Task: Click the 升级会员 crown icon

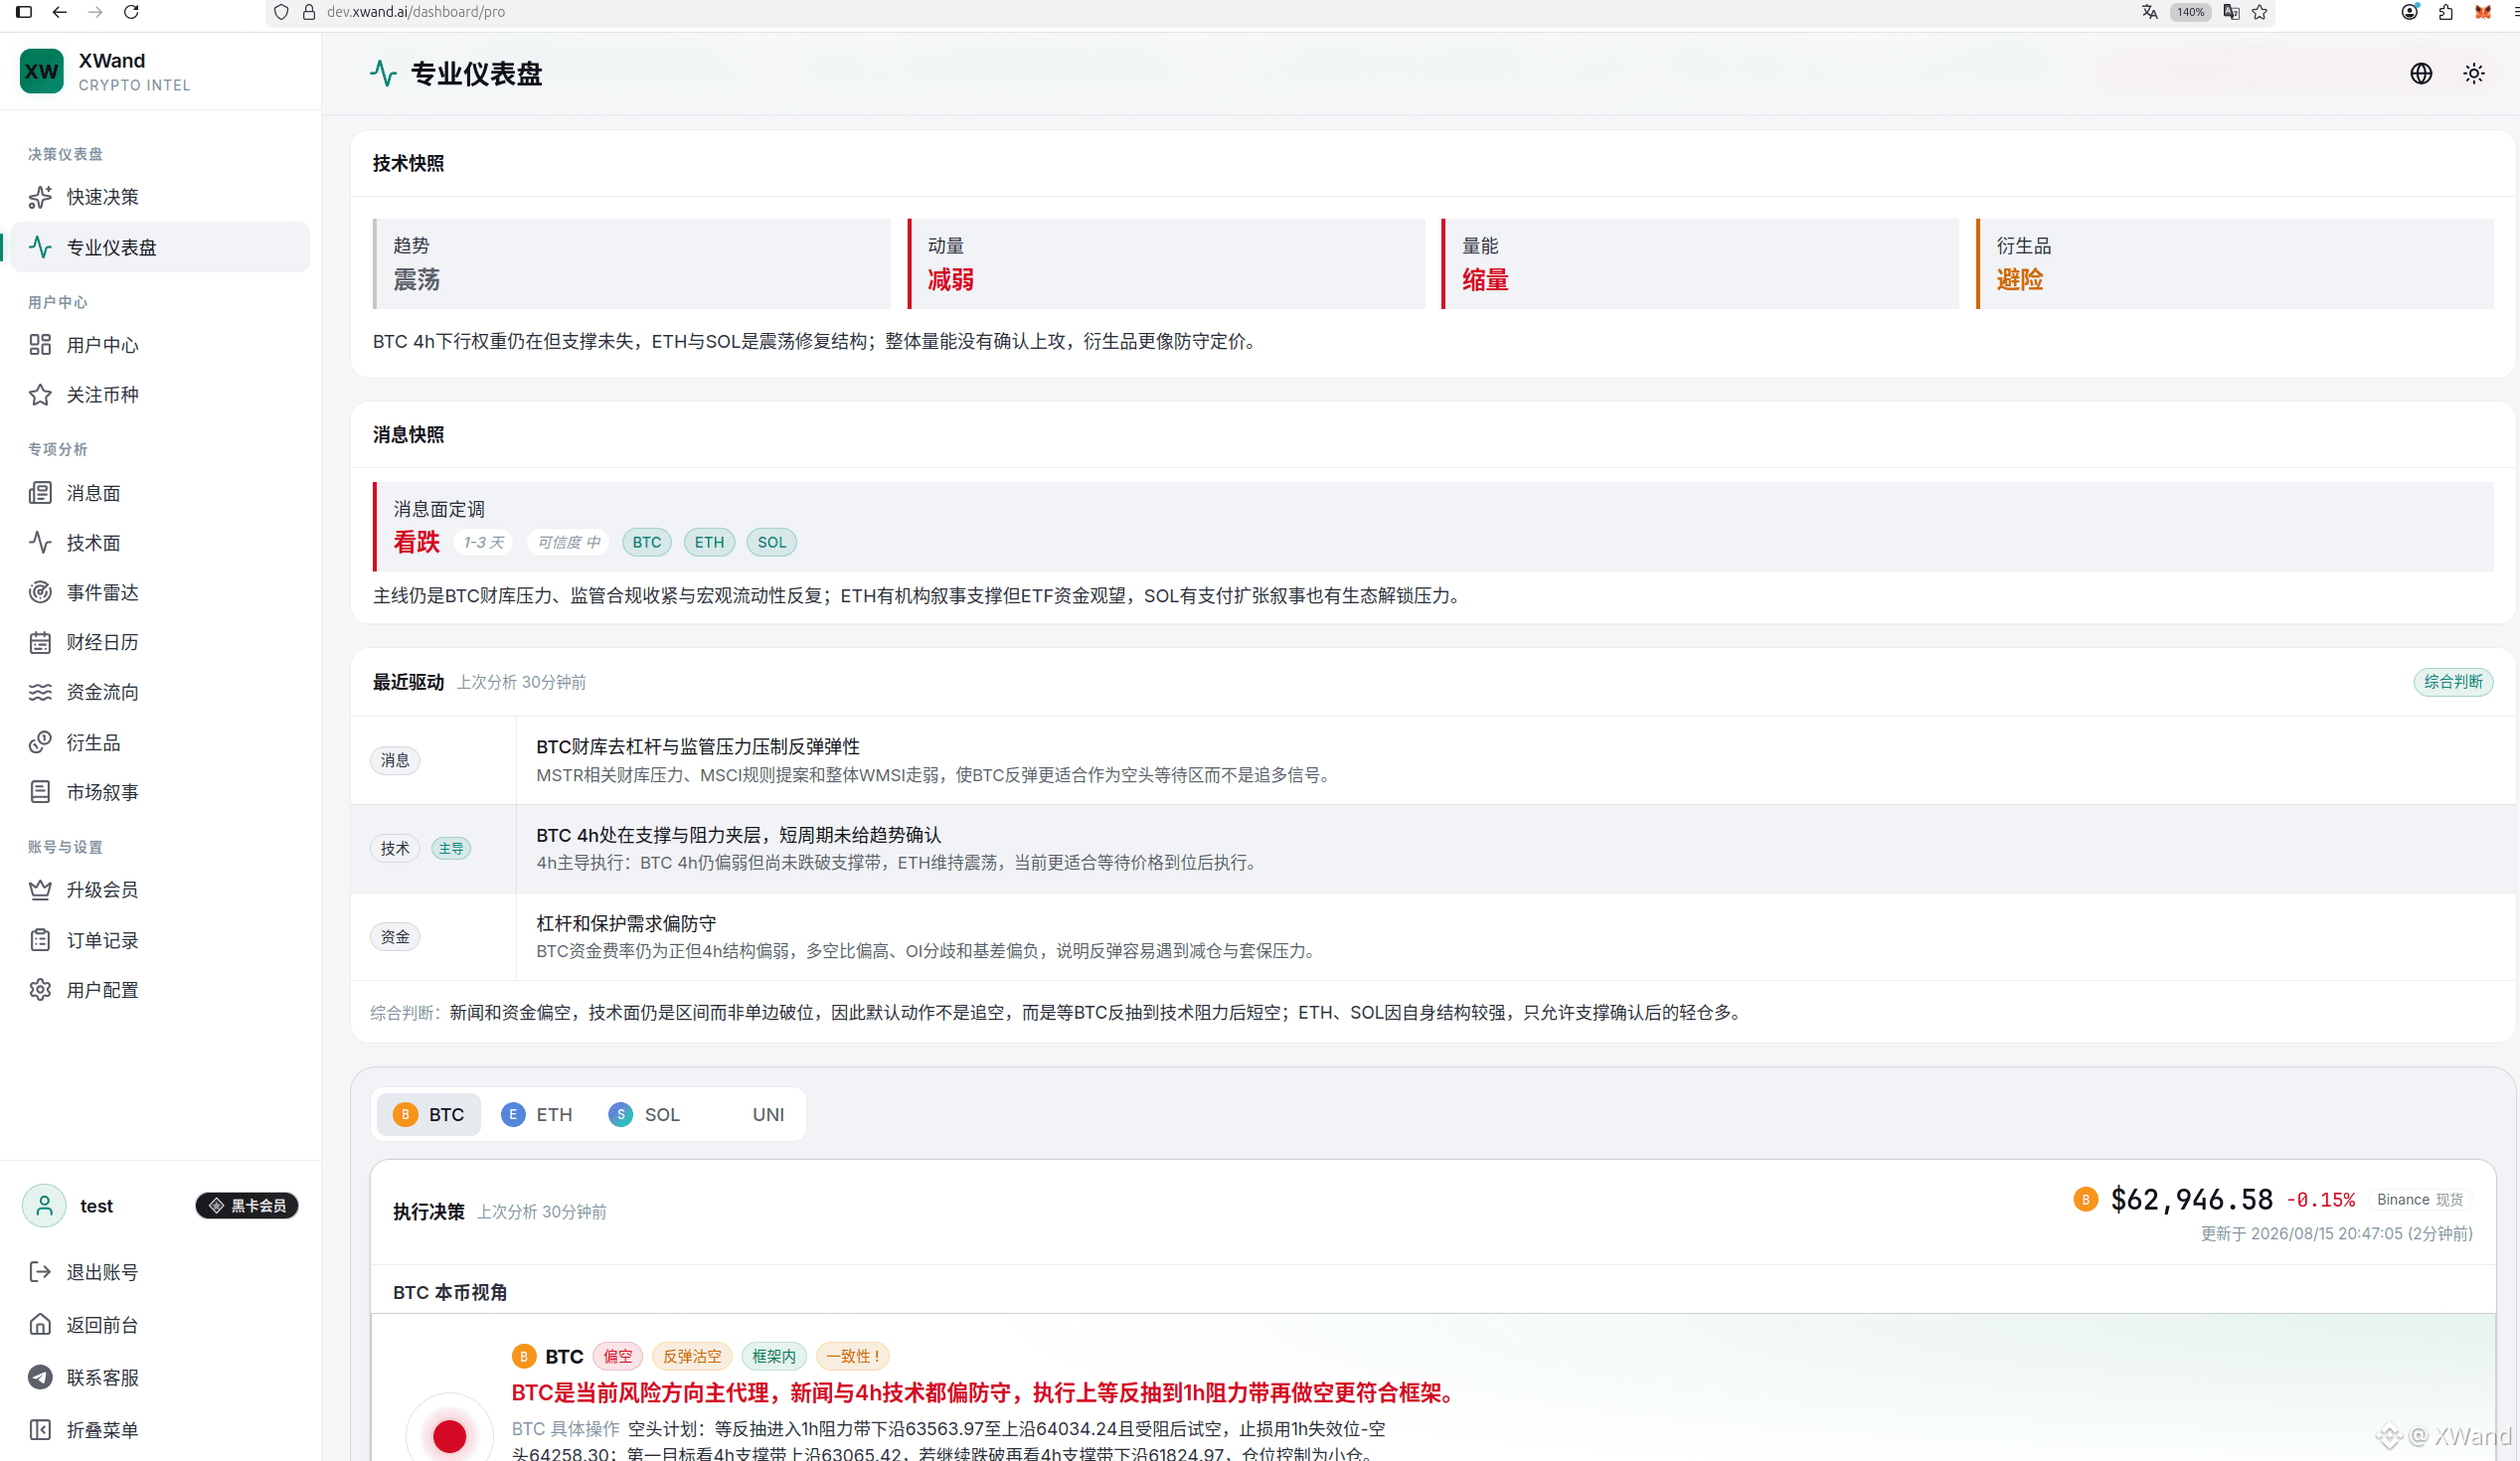Action: pyautogui.click(x=40, y=890)
